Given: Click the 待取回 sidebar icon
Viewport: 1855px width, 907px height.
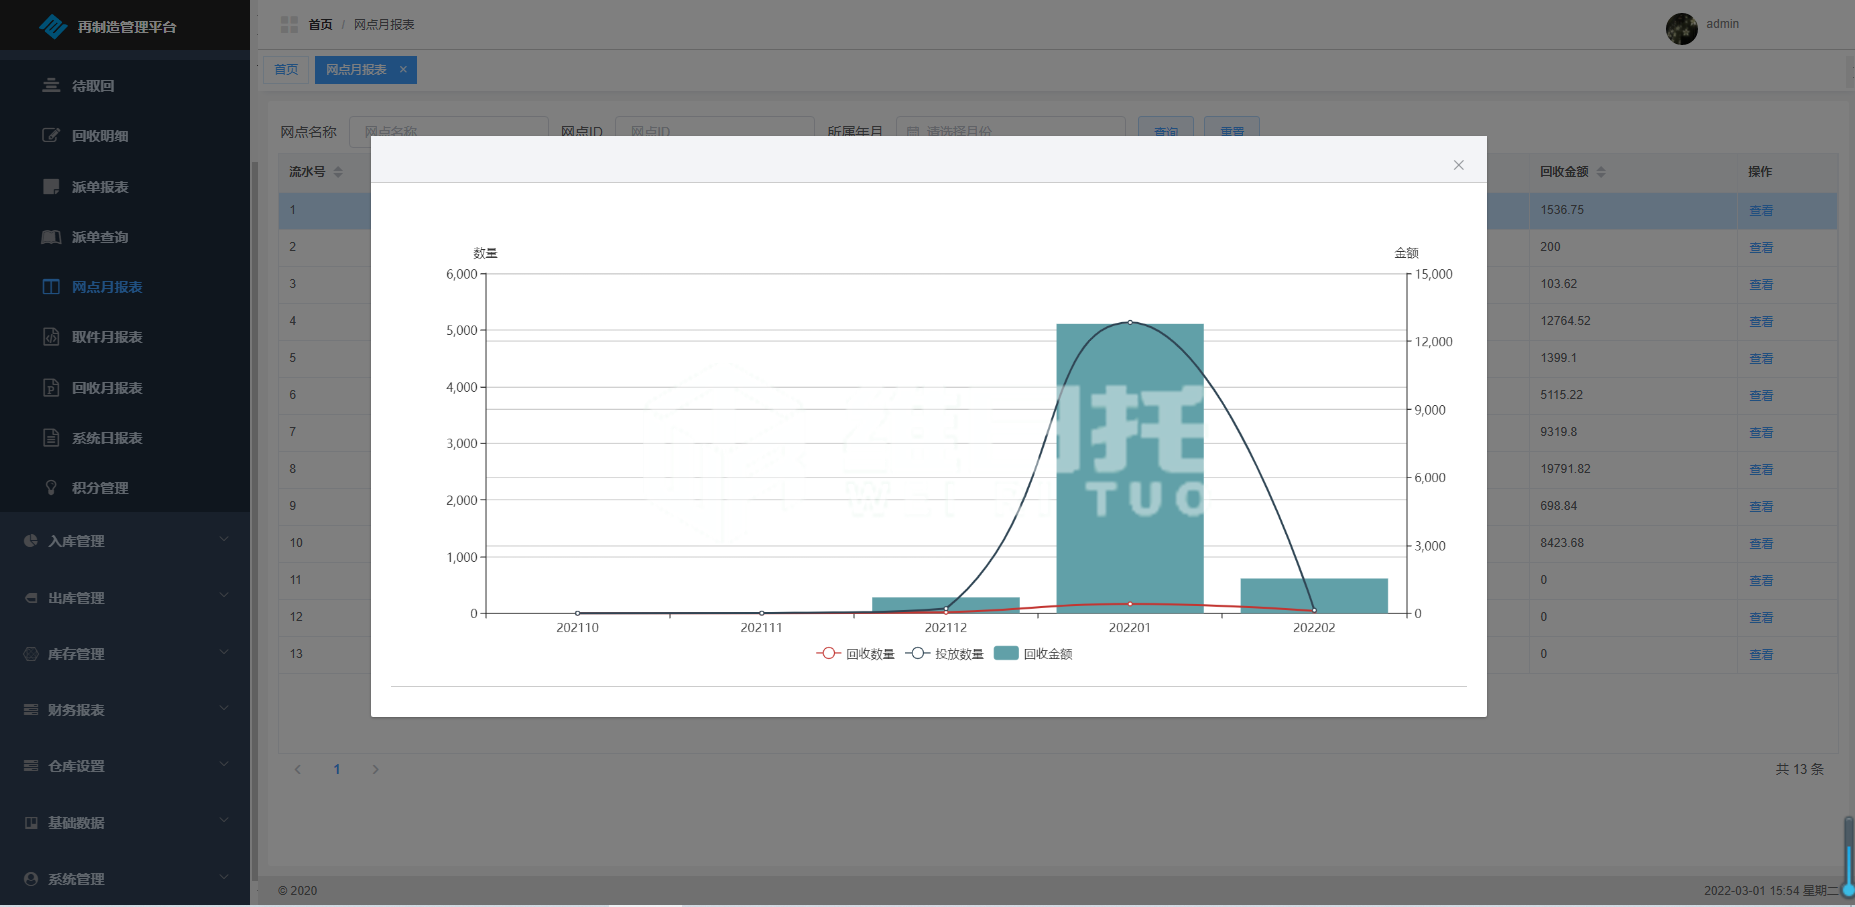Looking at the screenshot, I should point(51,86).
